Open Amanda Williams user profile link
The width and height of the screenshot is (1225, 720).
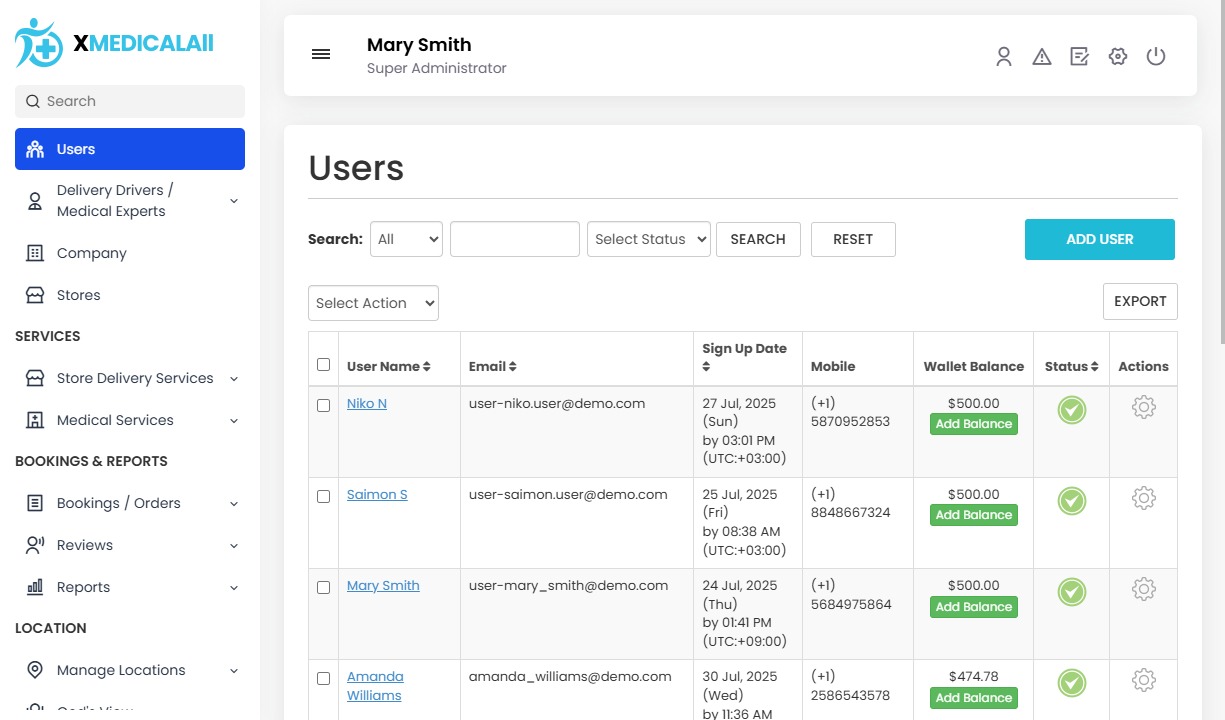tap(375, 685)
